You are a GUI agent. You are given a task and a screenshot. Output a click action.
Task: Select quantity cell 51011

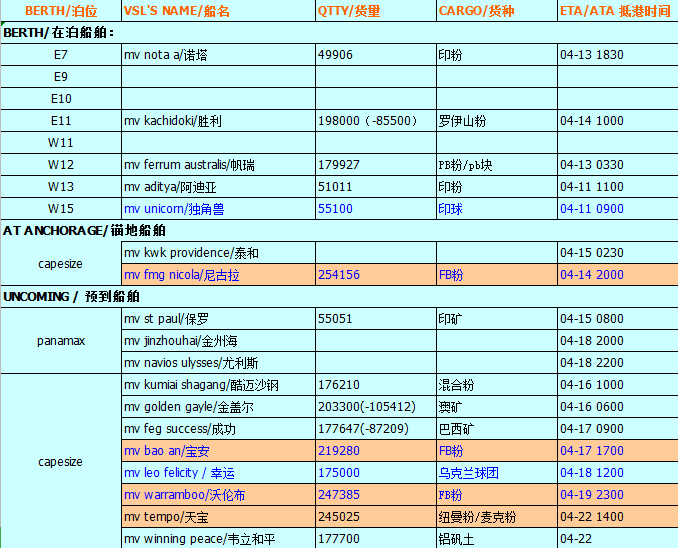point(376,187)
